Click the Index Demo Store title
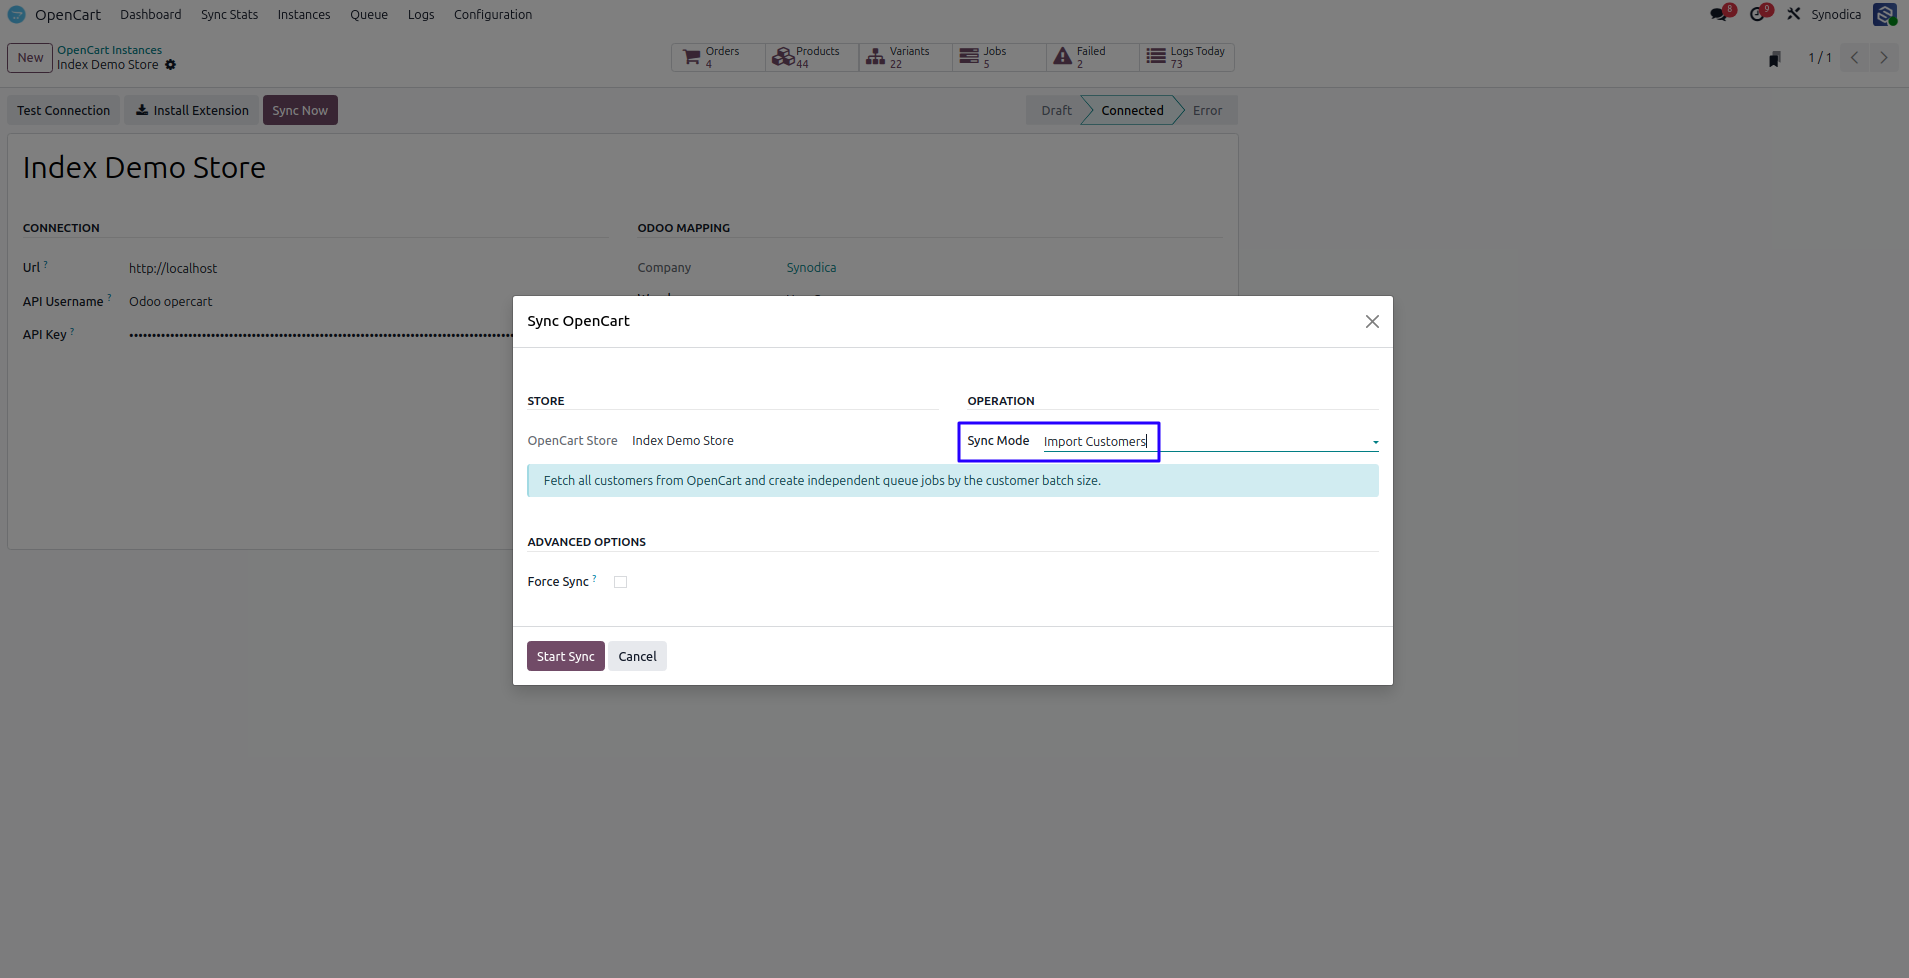Viewport: 1909px width, 978px height. tap(144, 167)
